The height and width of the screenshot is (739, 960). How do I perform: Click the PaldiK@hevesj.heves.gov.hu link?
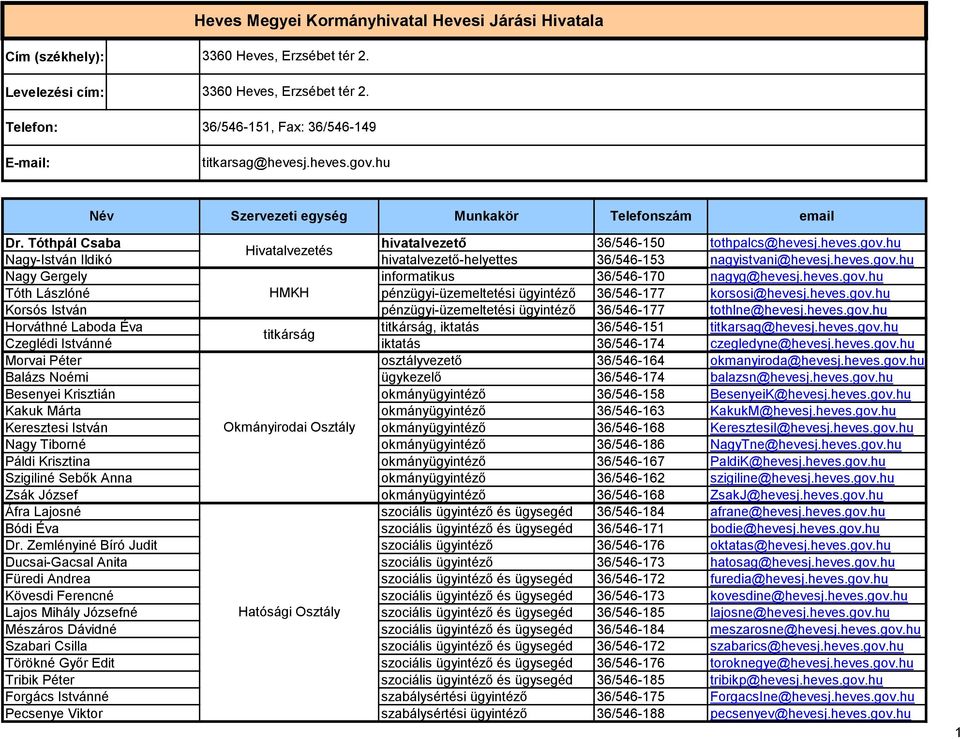pyautogui.click(x=798, y=462)
